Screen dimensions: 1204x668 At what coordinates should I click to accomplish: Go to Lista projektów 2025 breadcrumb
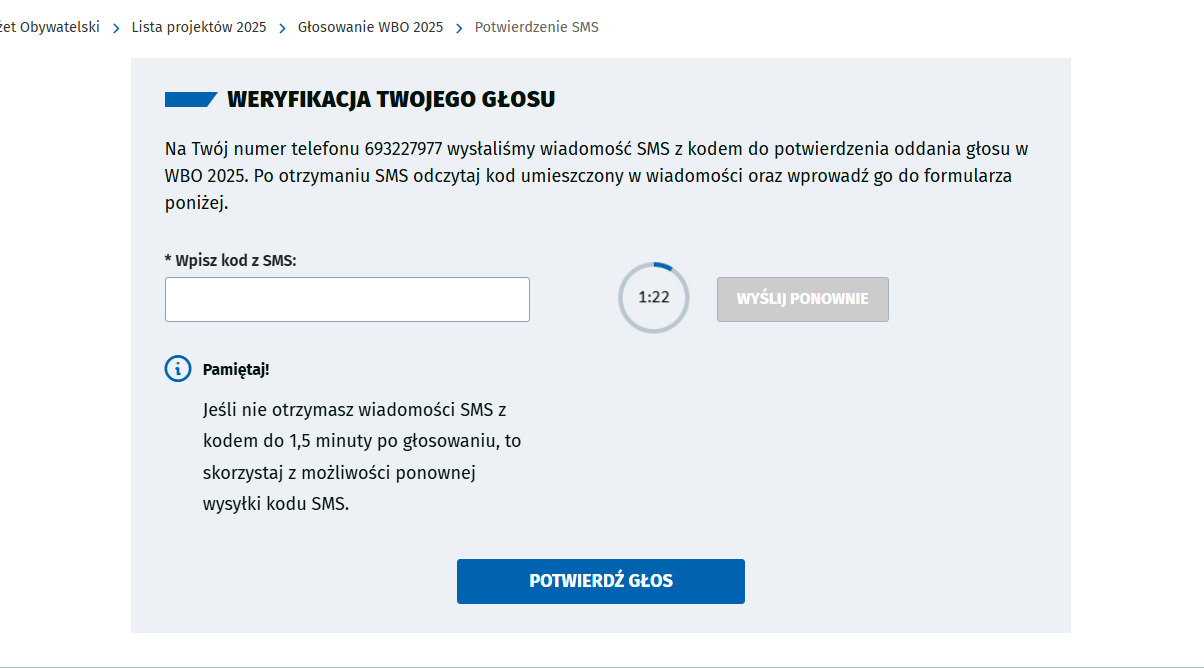pos(199,27)
